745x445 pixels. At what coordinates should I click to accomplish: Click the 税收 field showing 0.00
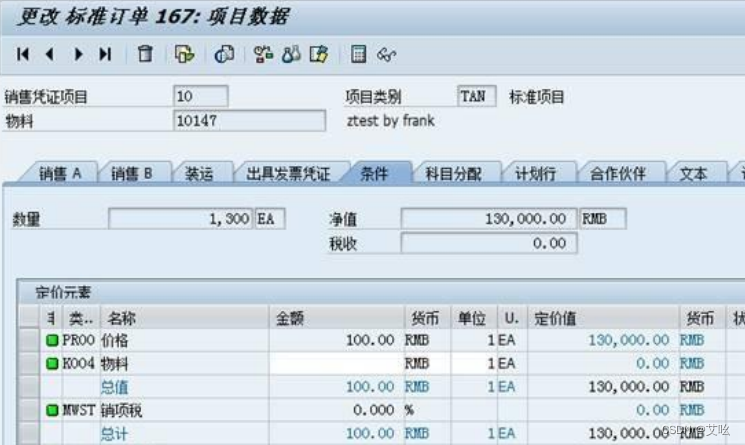point(488,243)
